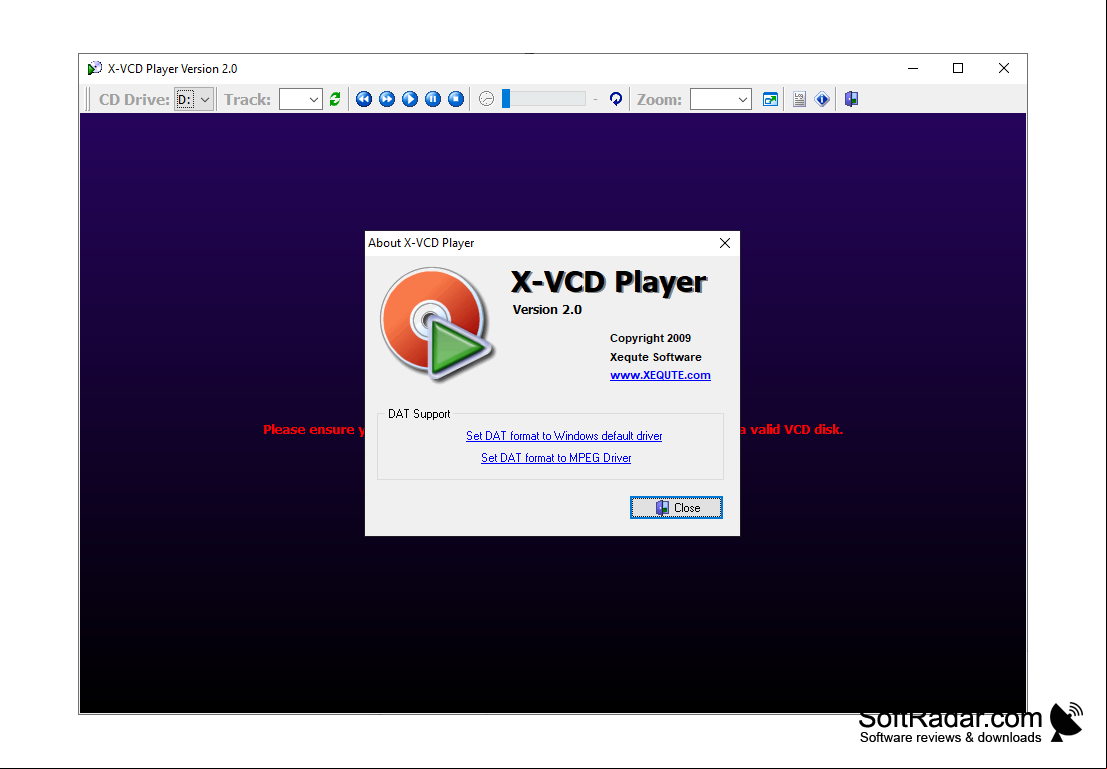Pause playback with the pause button
This screenshot has height=769, width=1107.
433,100
